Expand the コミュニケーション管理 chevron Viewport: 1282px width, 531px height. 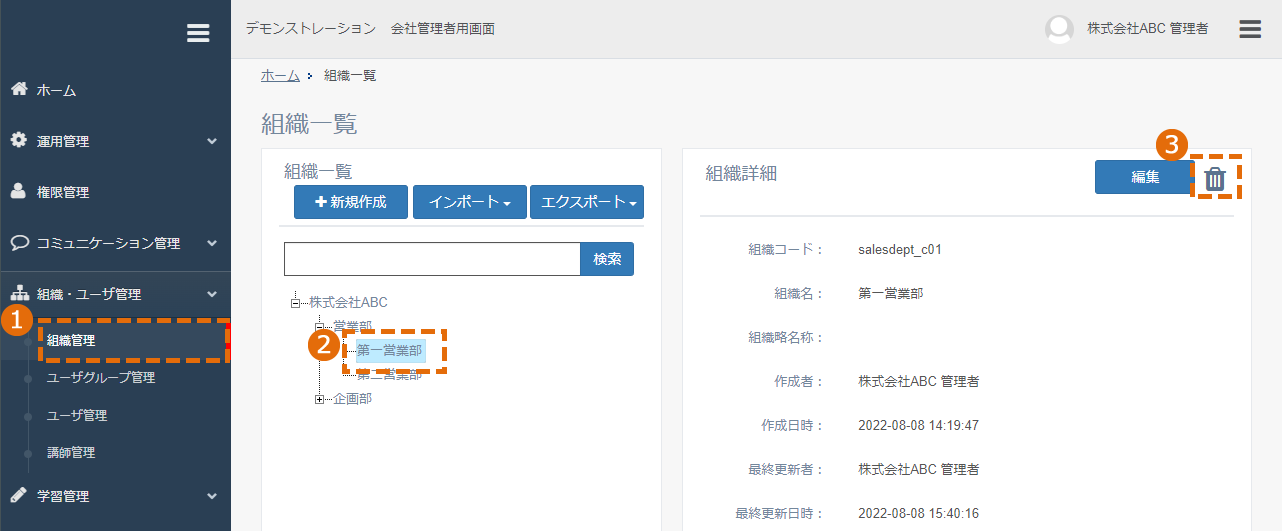point(212,243)
